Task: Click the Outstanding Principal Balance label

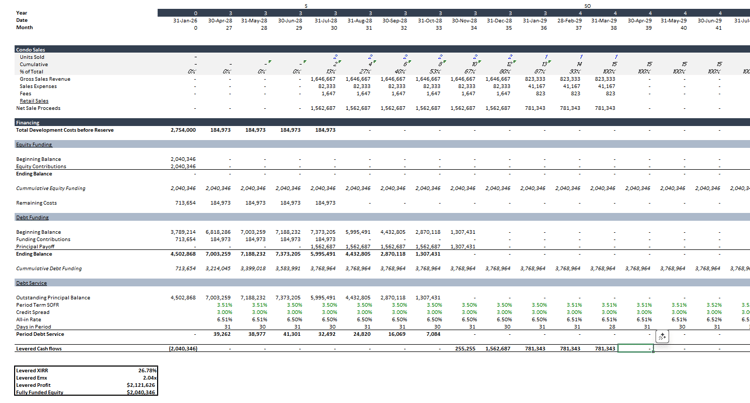Action: (53, 298)
